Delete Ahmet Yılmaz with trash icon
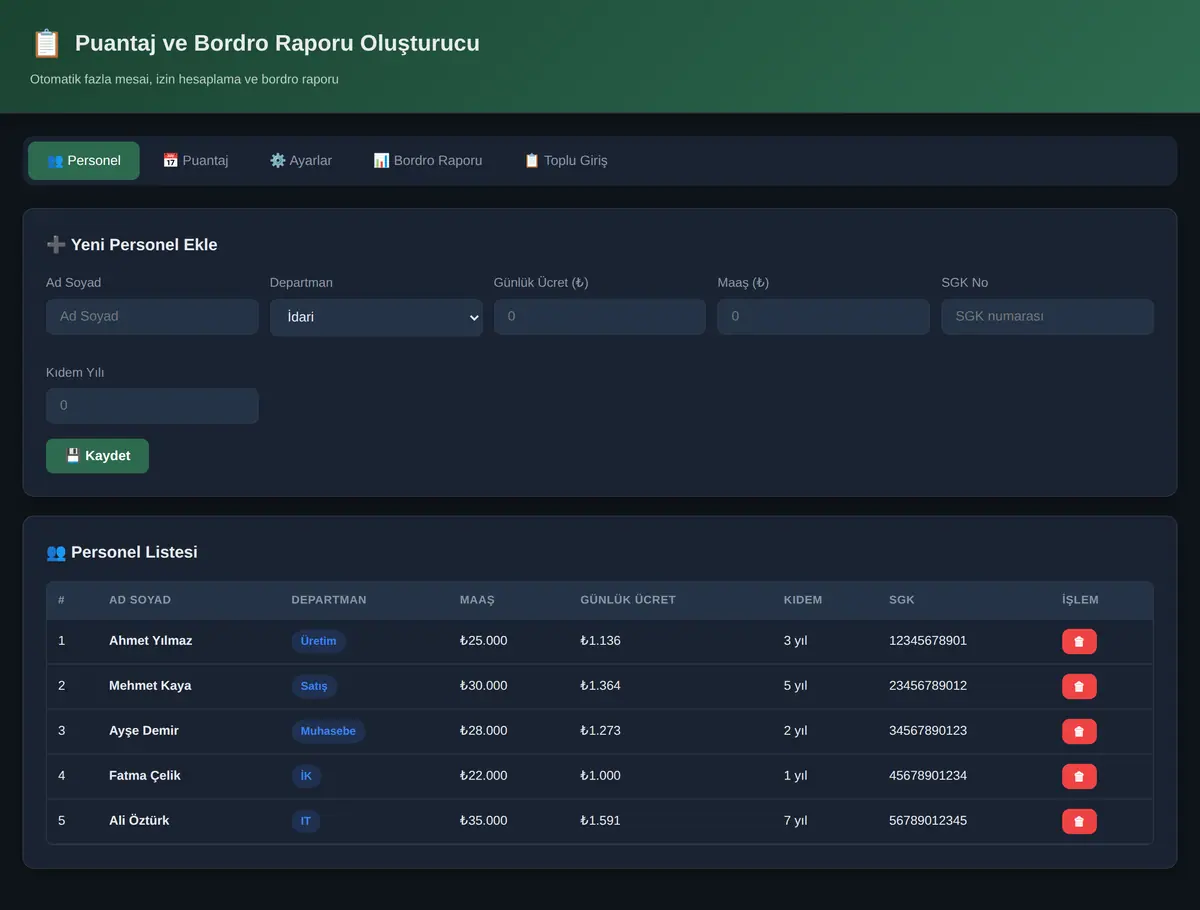Viewport: 1200px width, 910px height. (x=1079, y=641)
